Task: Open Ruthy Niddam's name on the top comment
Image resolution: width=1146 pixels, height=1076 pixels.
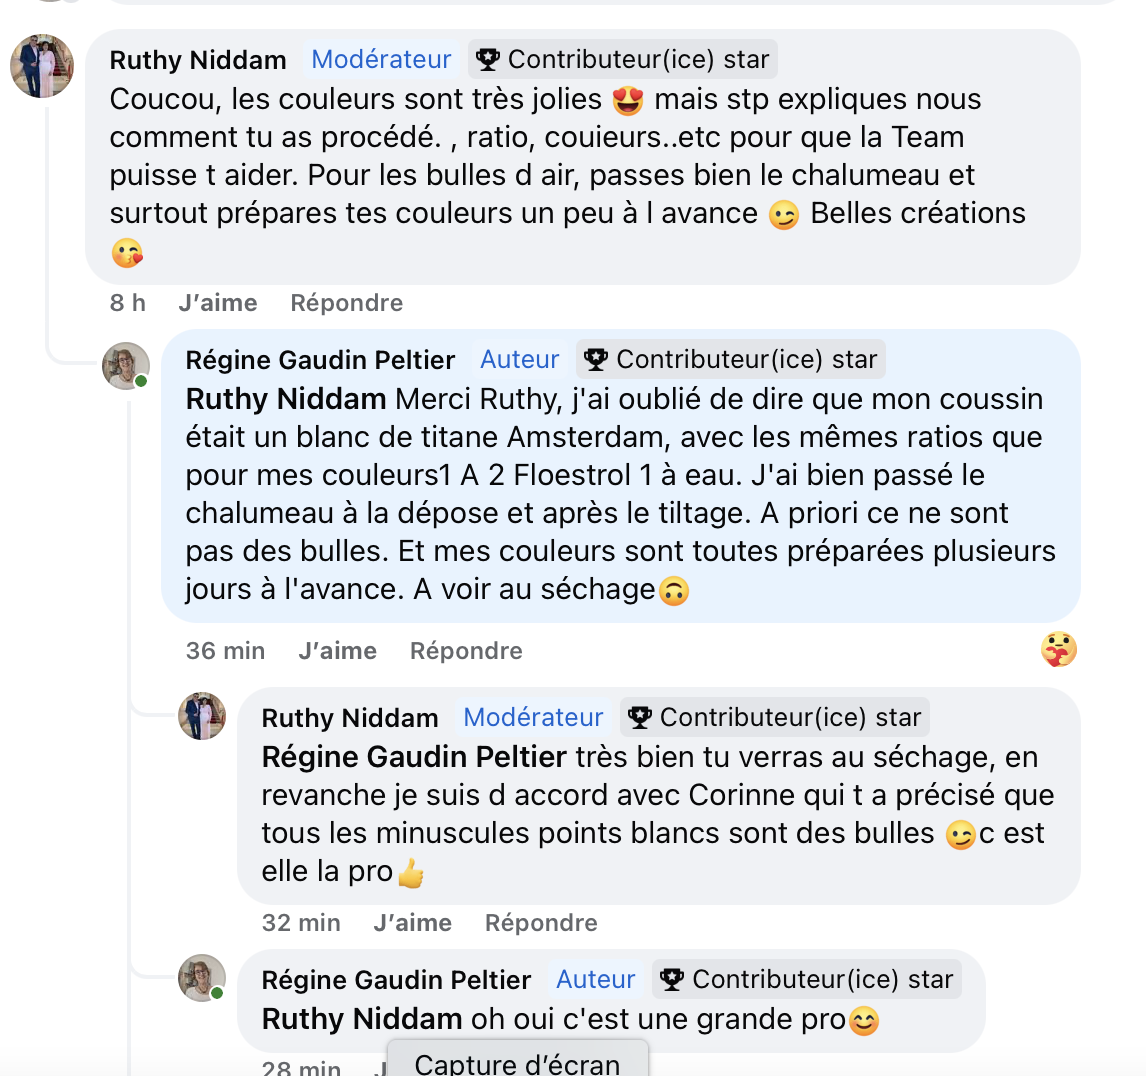Action: click(x=198, y=60)
